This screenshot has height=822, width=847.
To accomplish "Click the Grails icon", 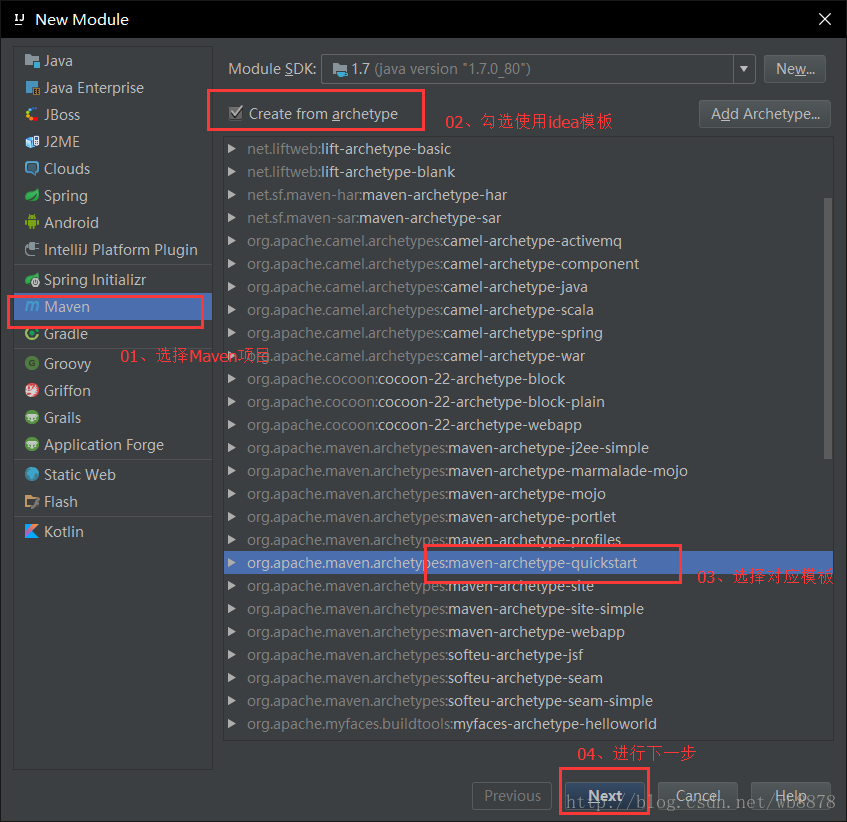I will (x=32, y=417).
